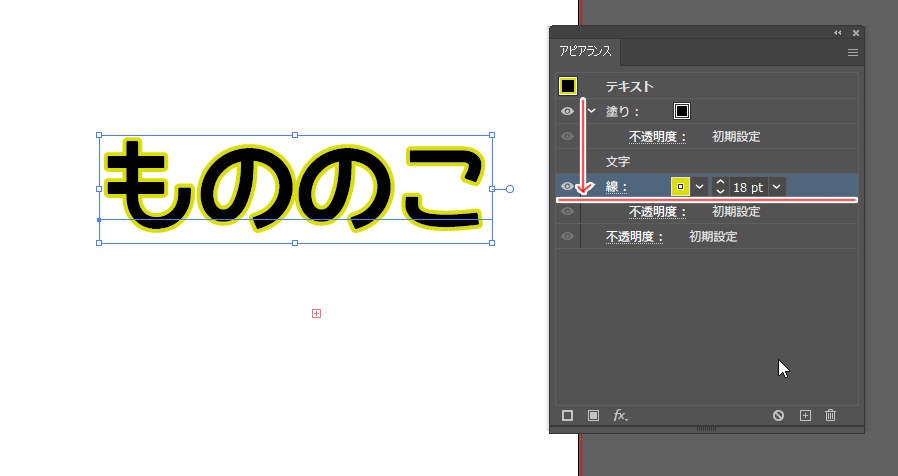The width and height of the screenshot is (898, 476).
Task: Open the Appearance panel options menu
Action: [x=853, y=52]
